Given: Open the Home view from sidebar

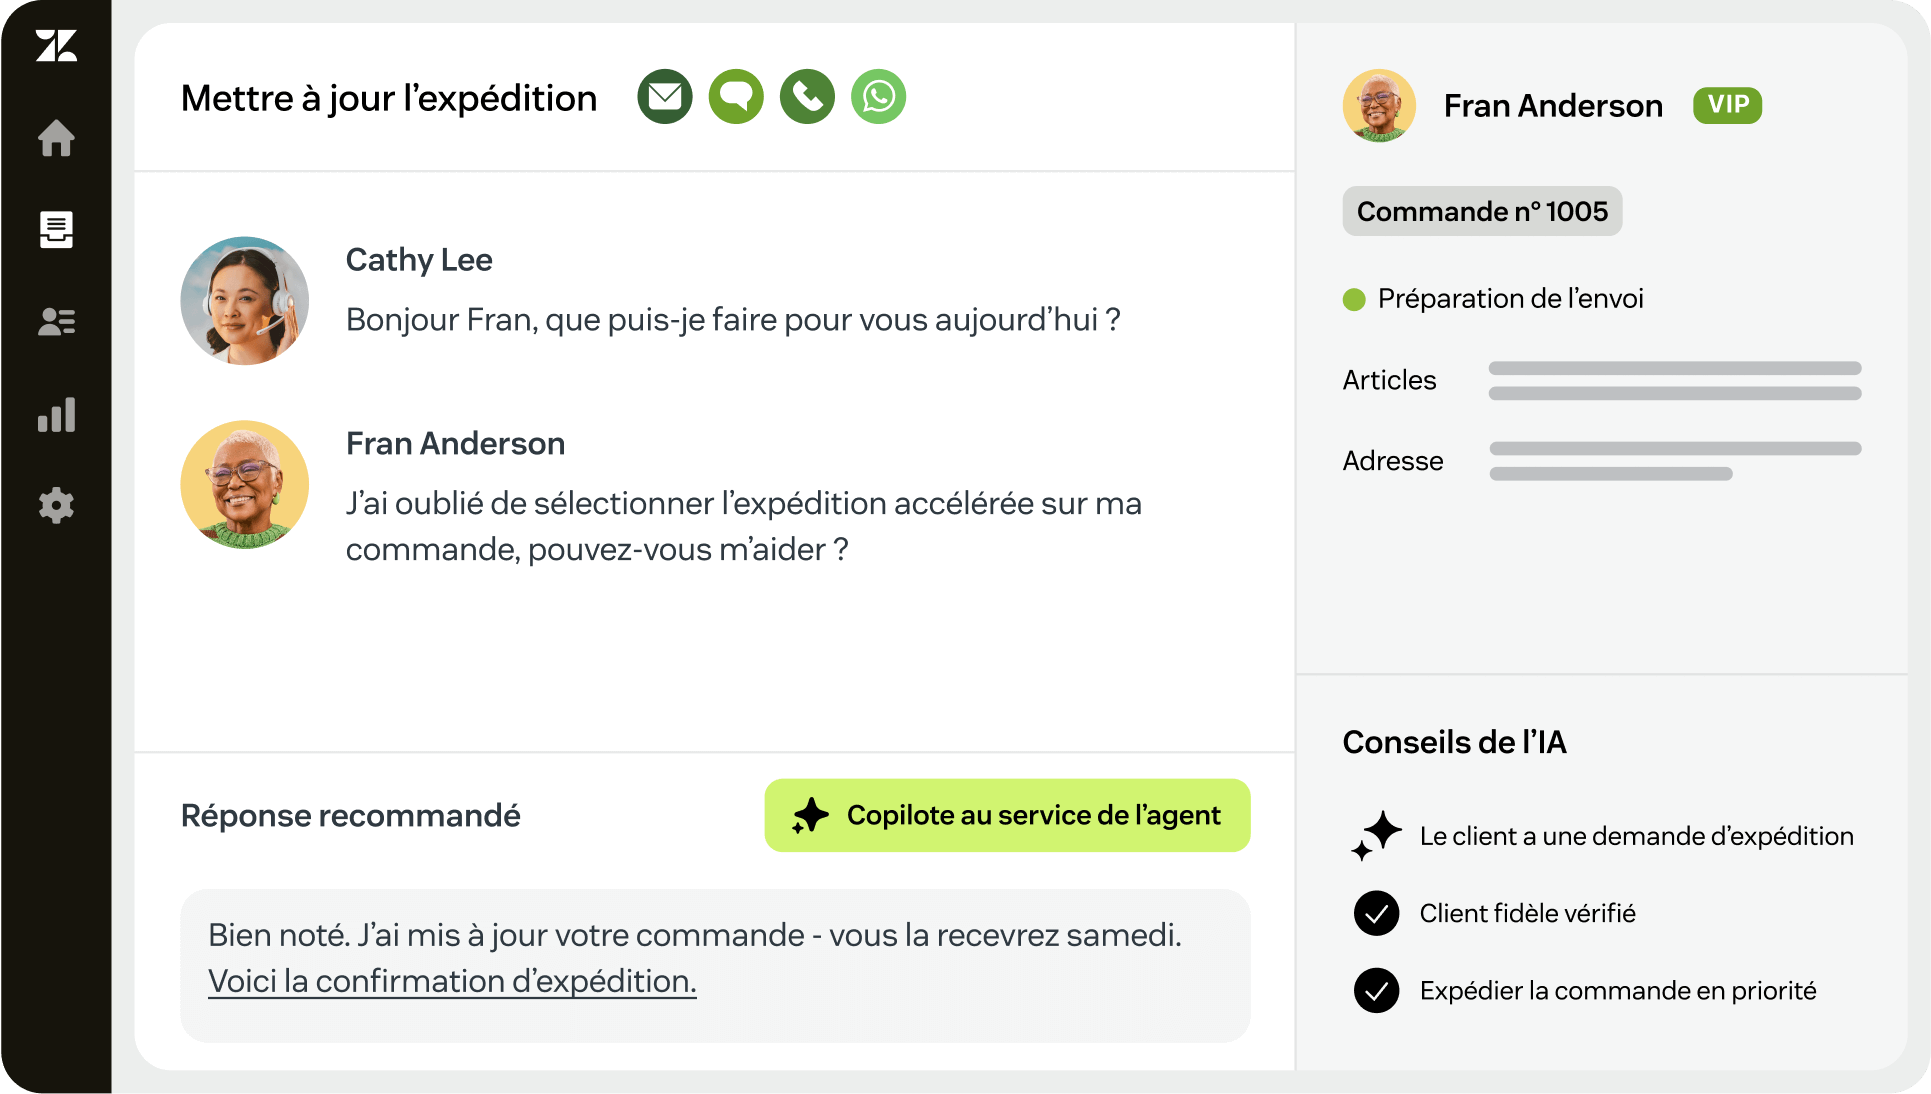Looking at the screenshot, I should click(x=56, y=138).
